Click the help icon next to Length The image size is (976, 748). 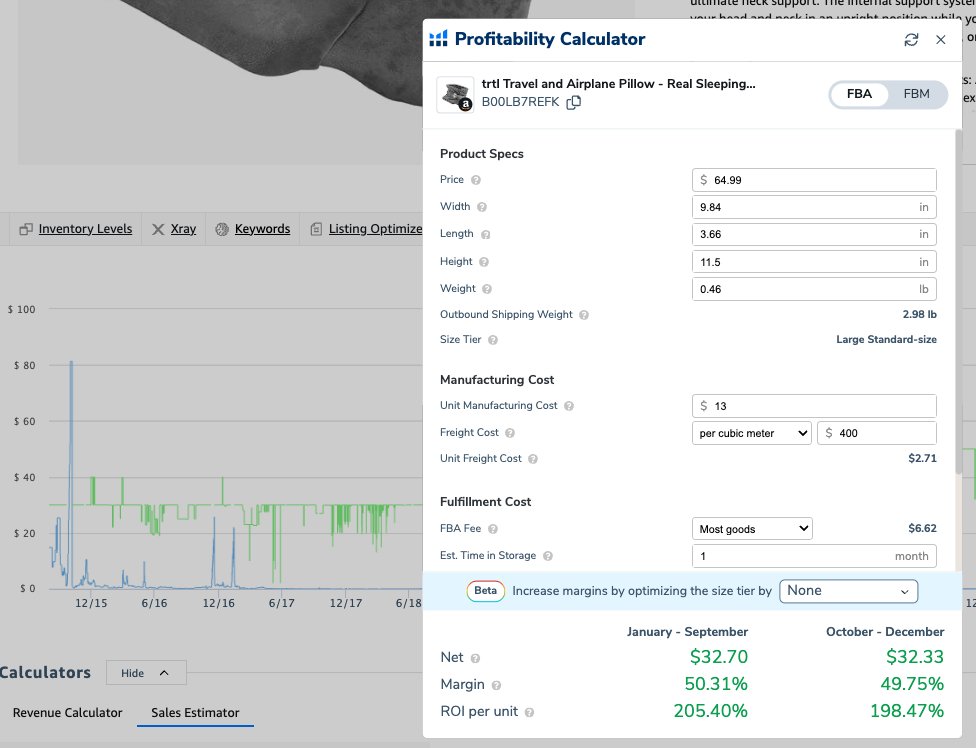486,235
